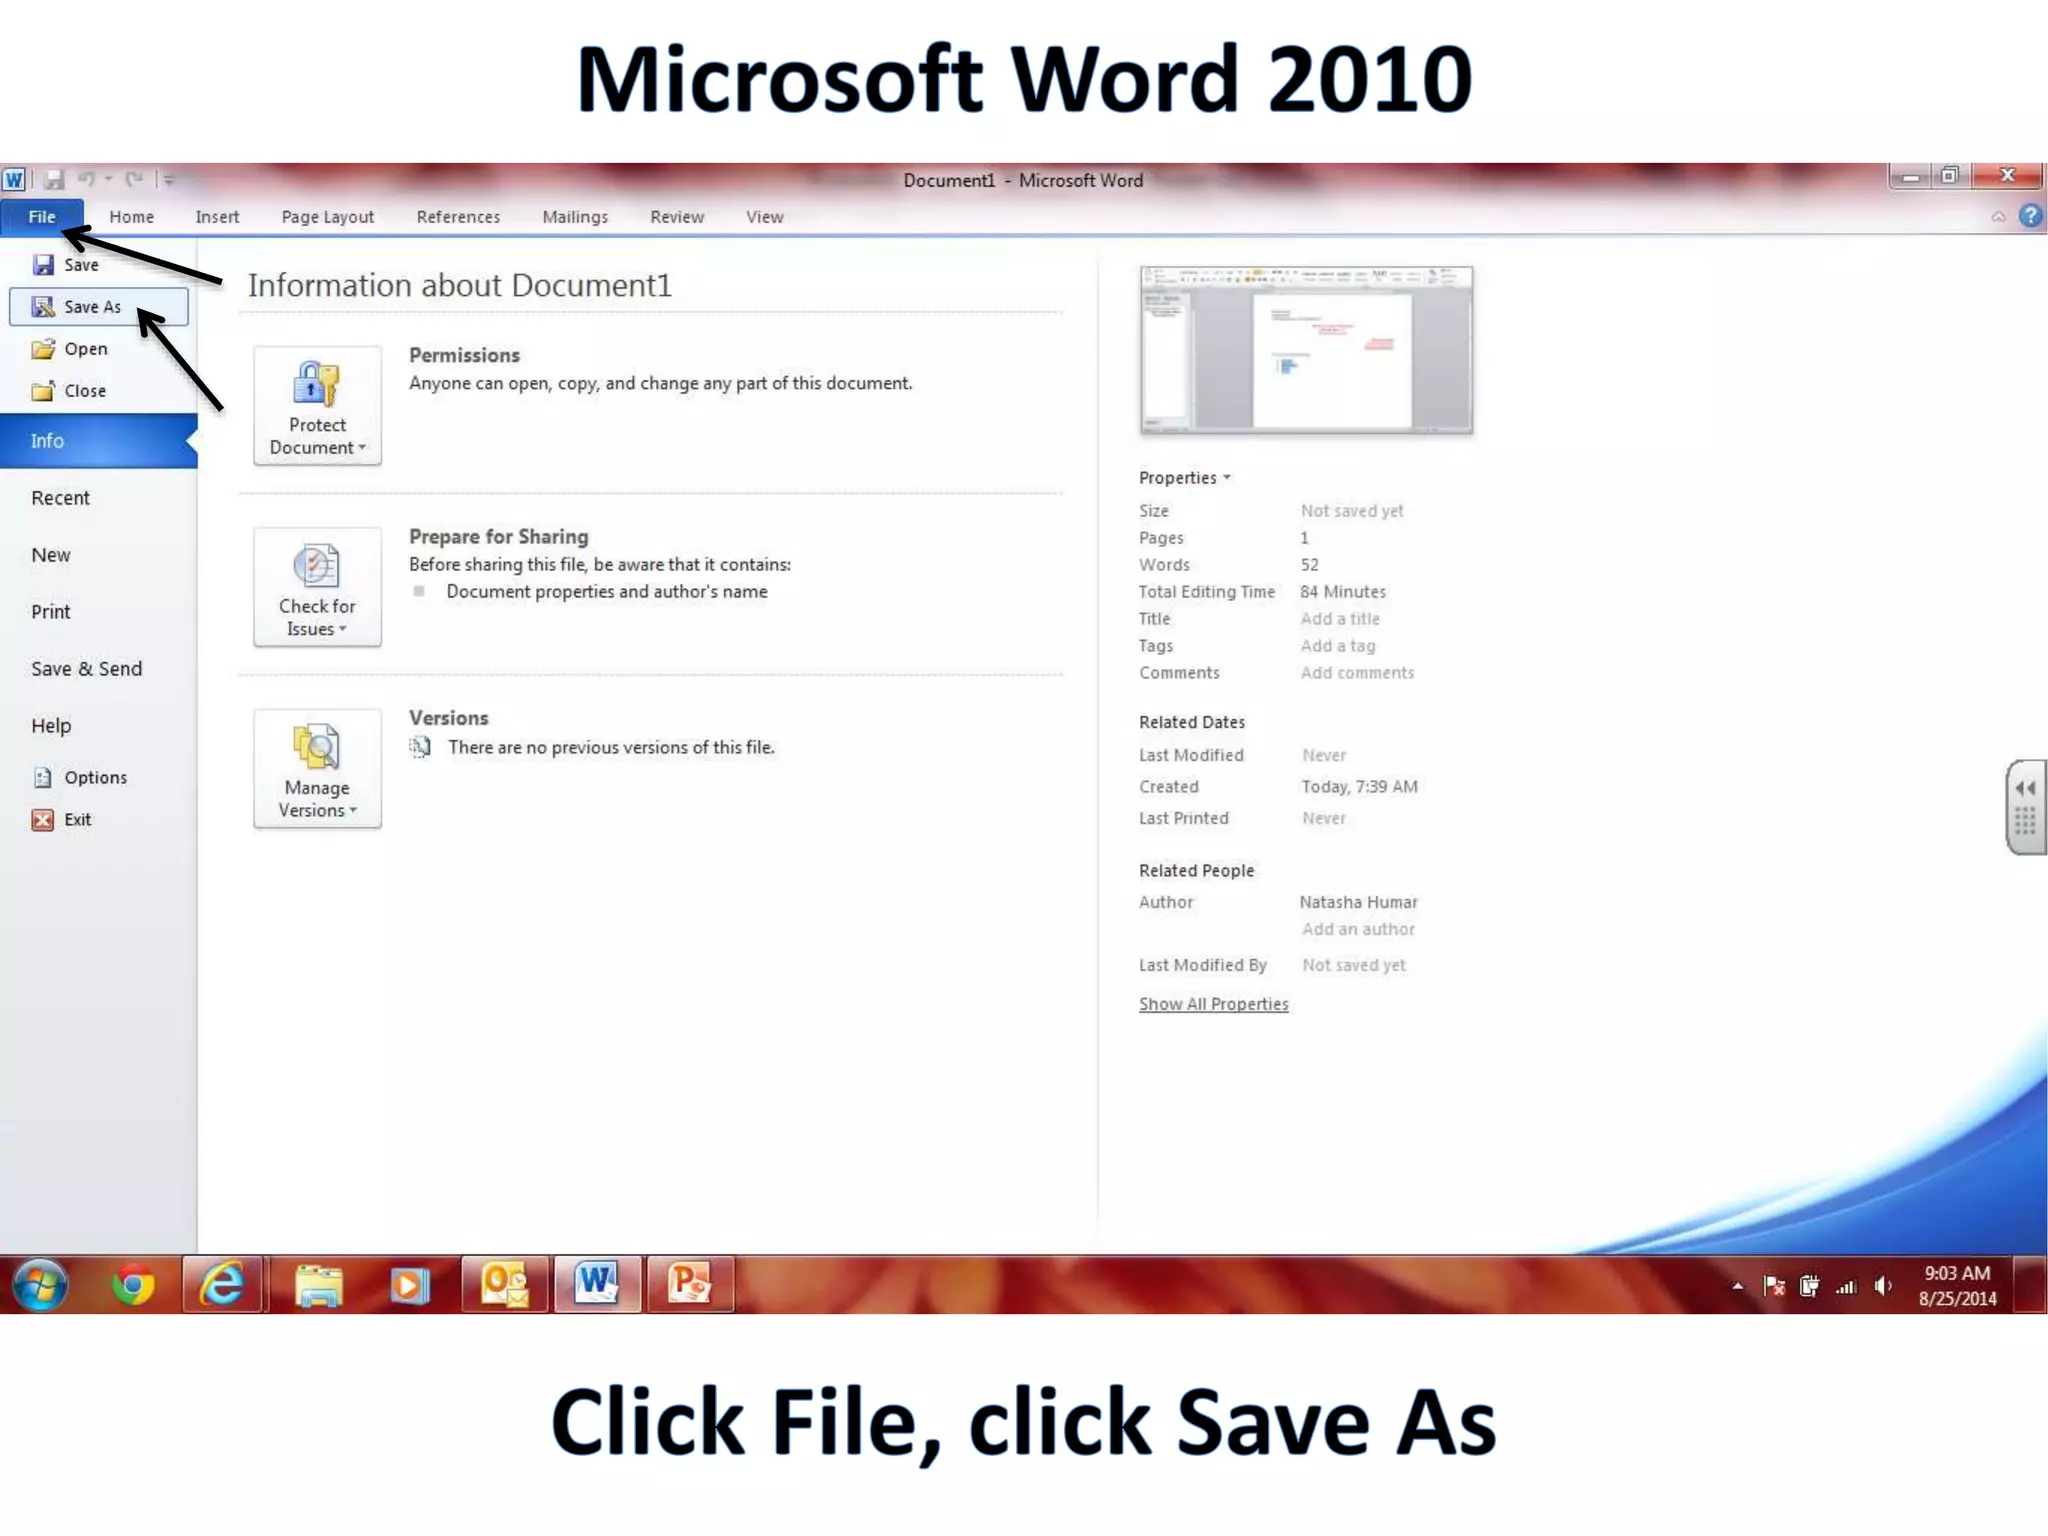Open the New document section

(x=98, y=555)
